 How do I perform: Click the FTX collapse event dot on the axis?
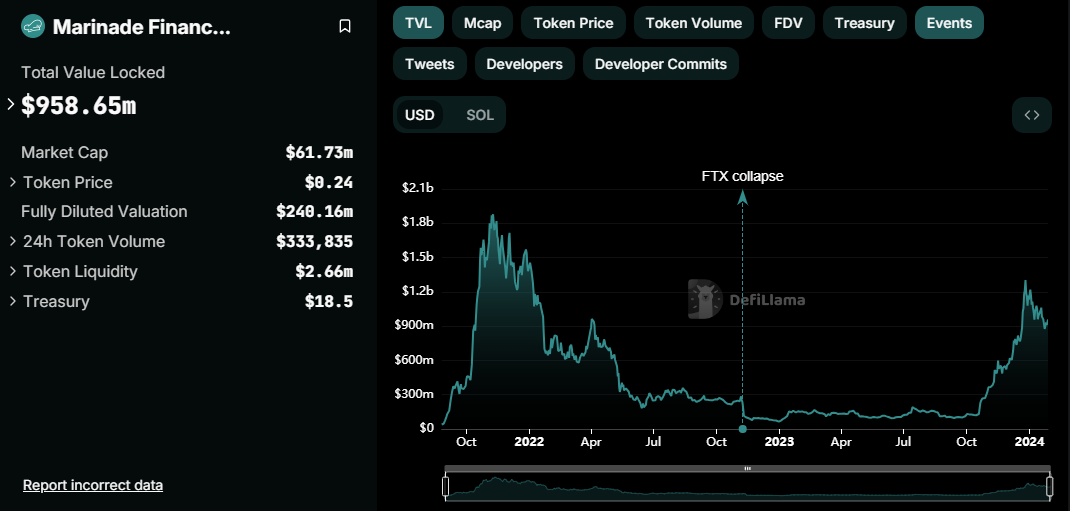[x=742, y=428]
